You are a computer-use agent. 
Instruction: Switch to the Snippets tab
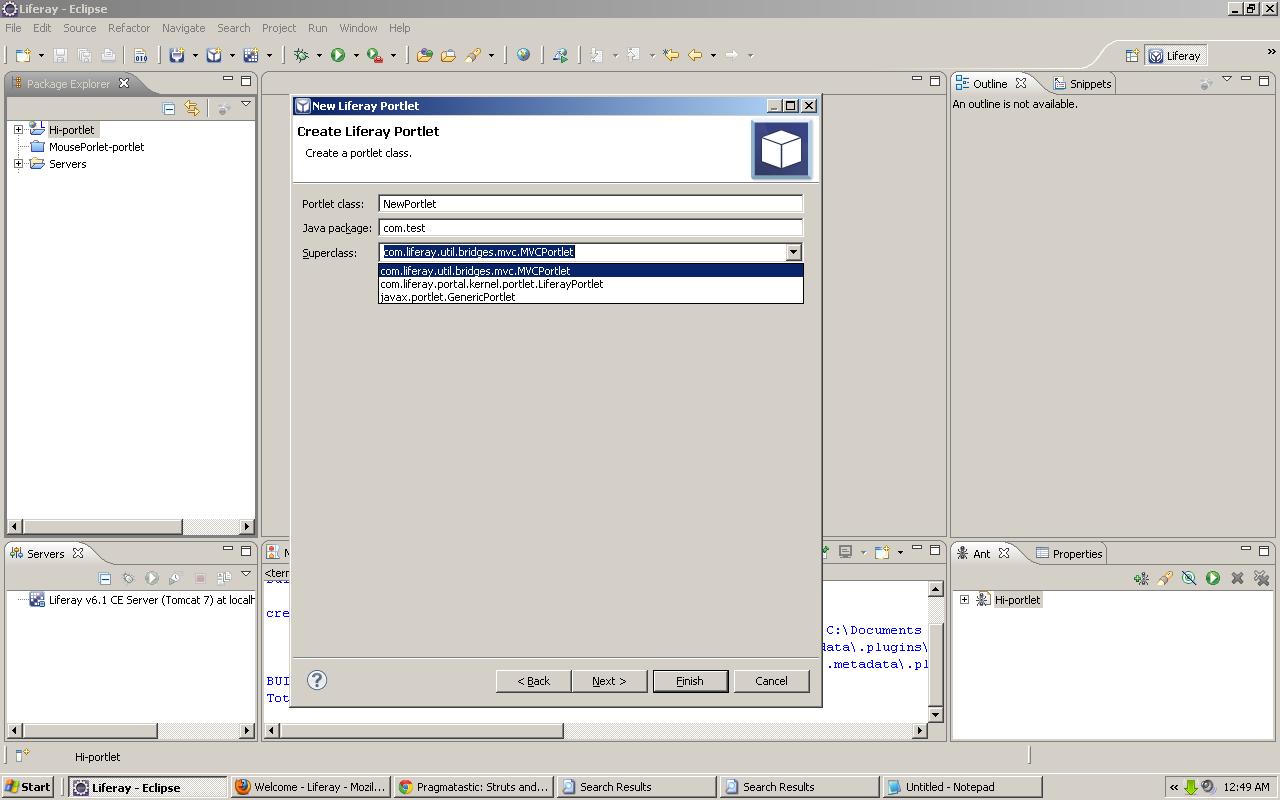(x=1082, y=84)
